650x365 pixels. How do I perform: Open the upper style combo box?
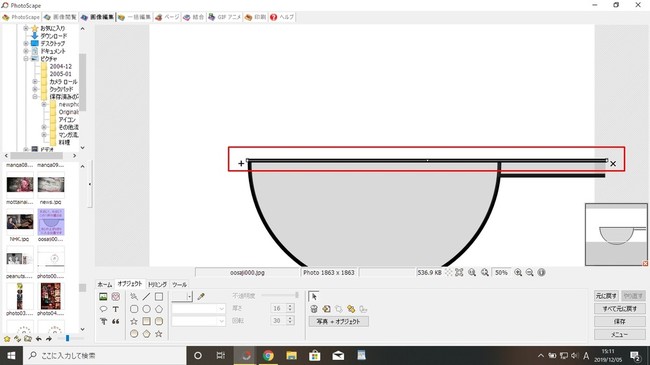point(198,309)
